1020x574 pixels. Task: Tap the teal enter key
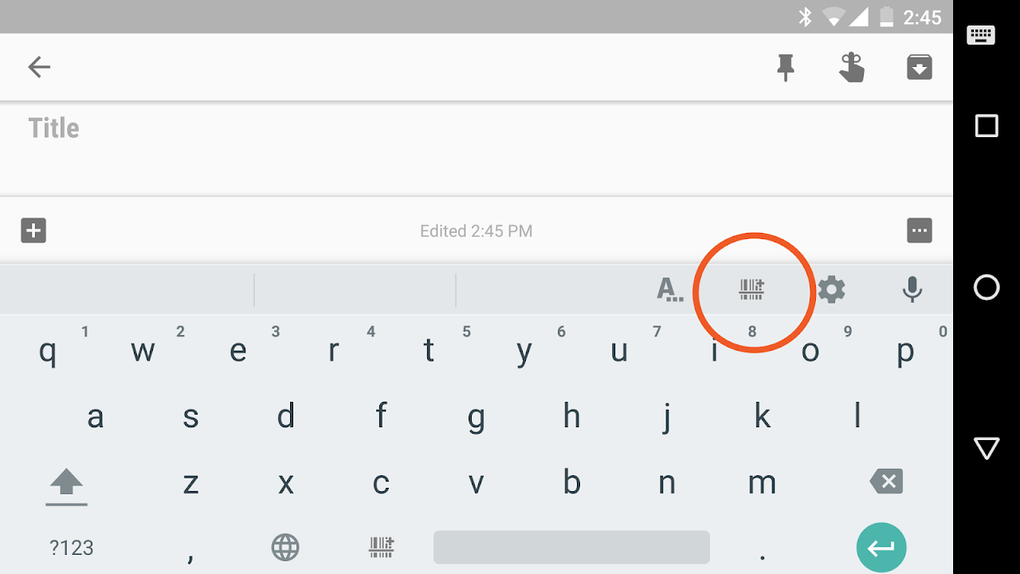[x=881, y=548]
